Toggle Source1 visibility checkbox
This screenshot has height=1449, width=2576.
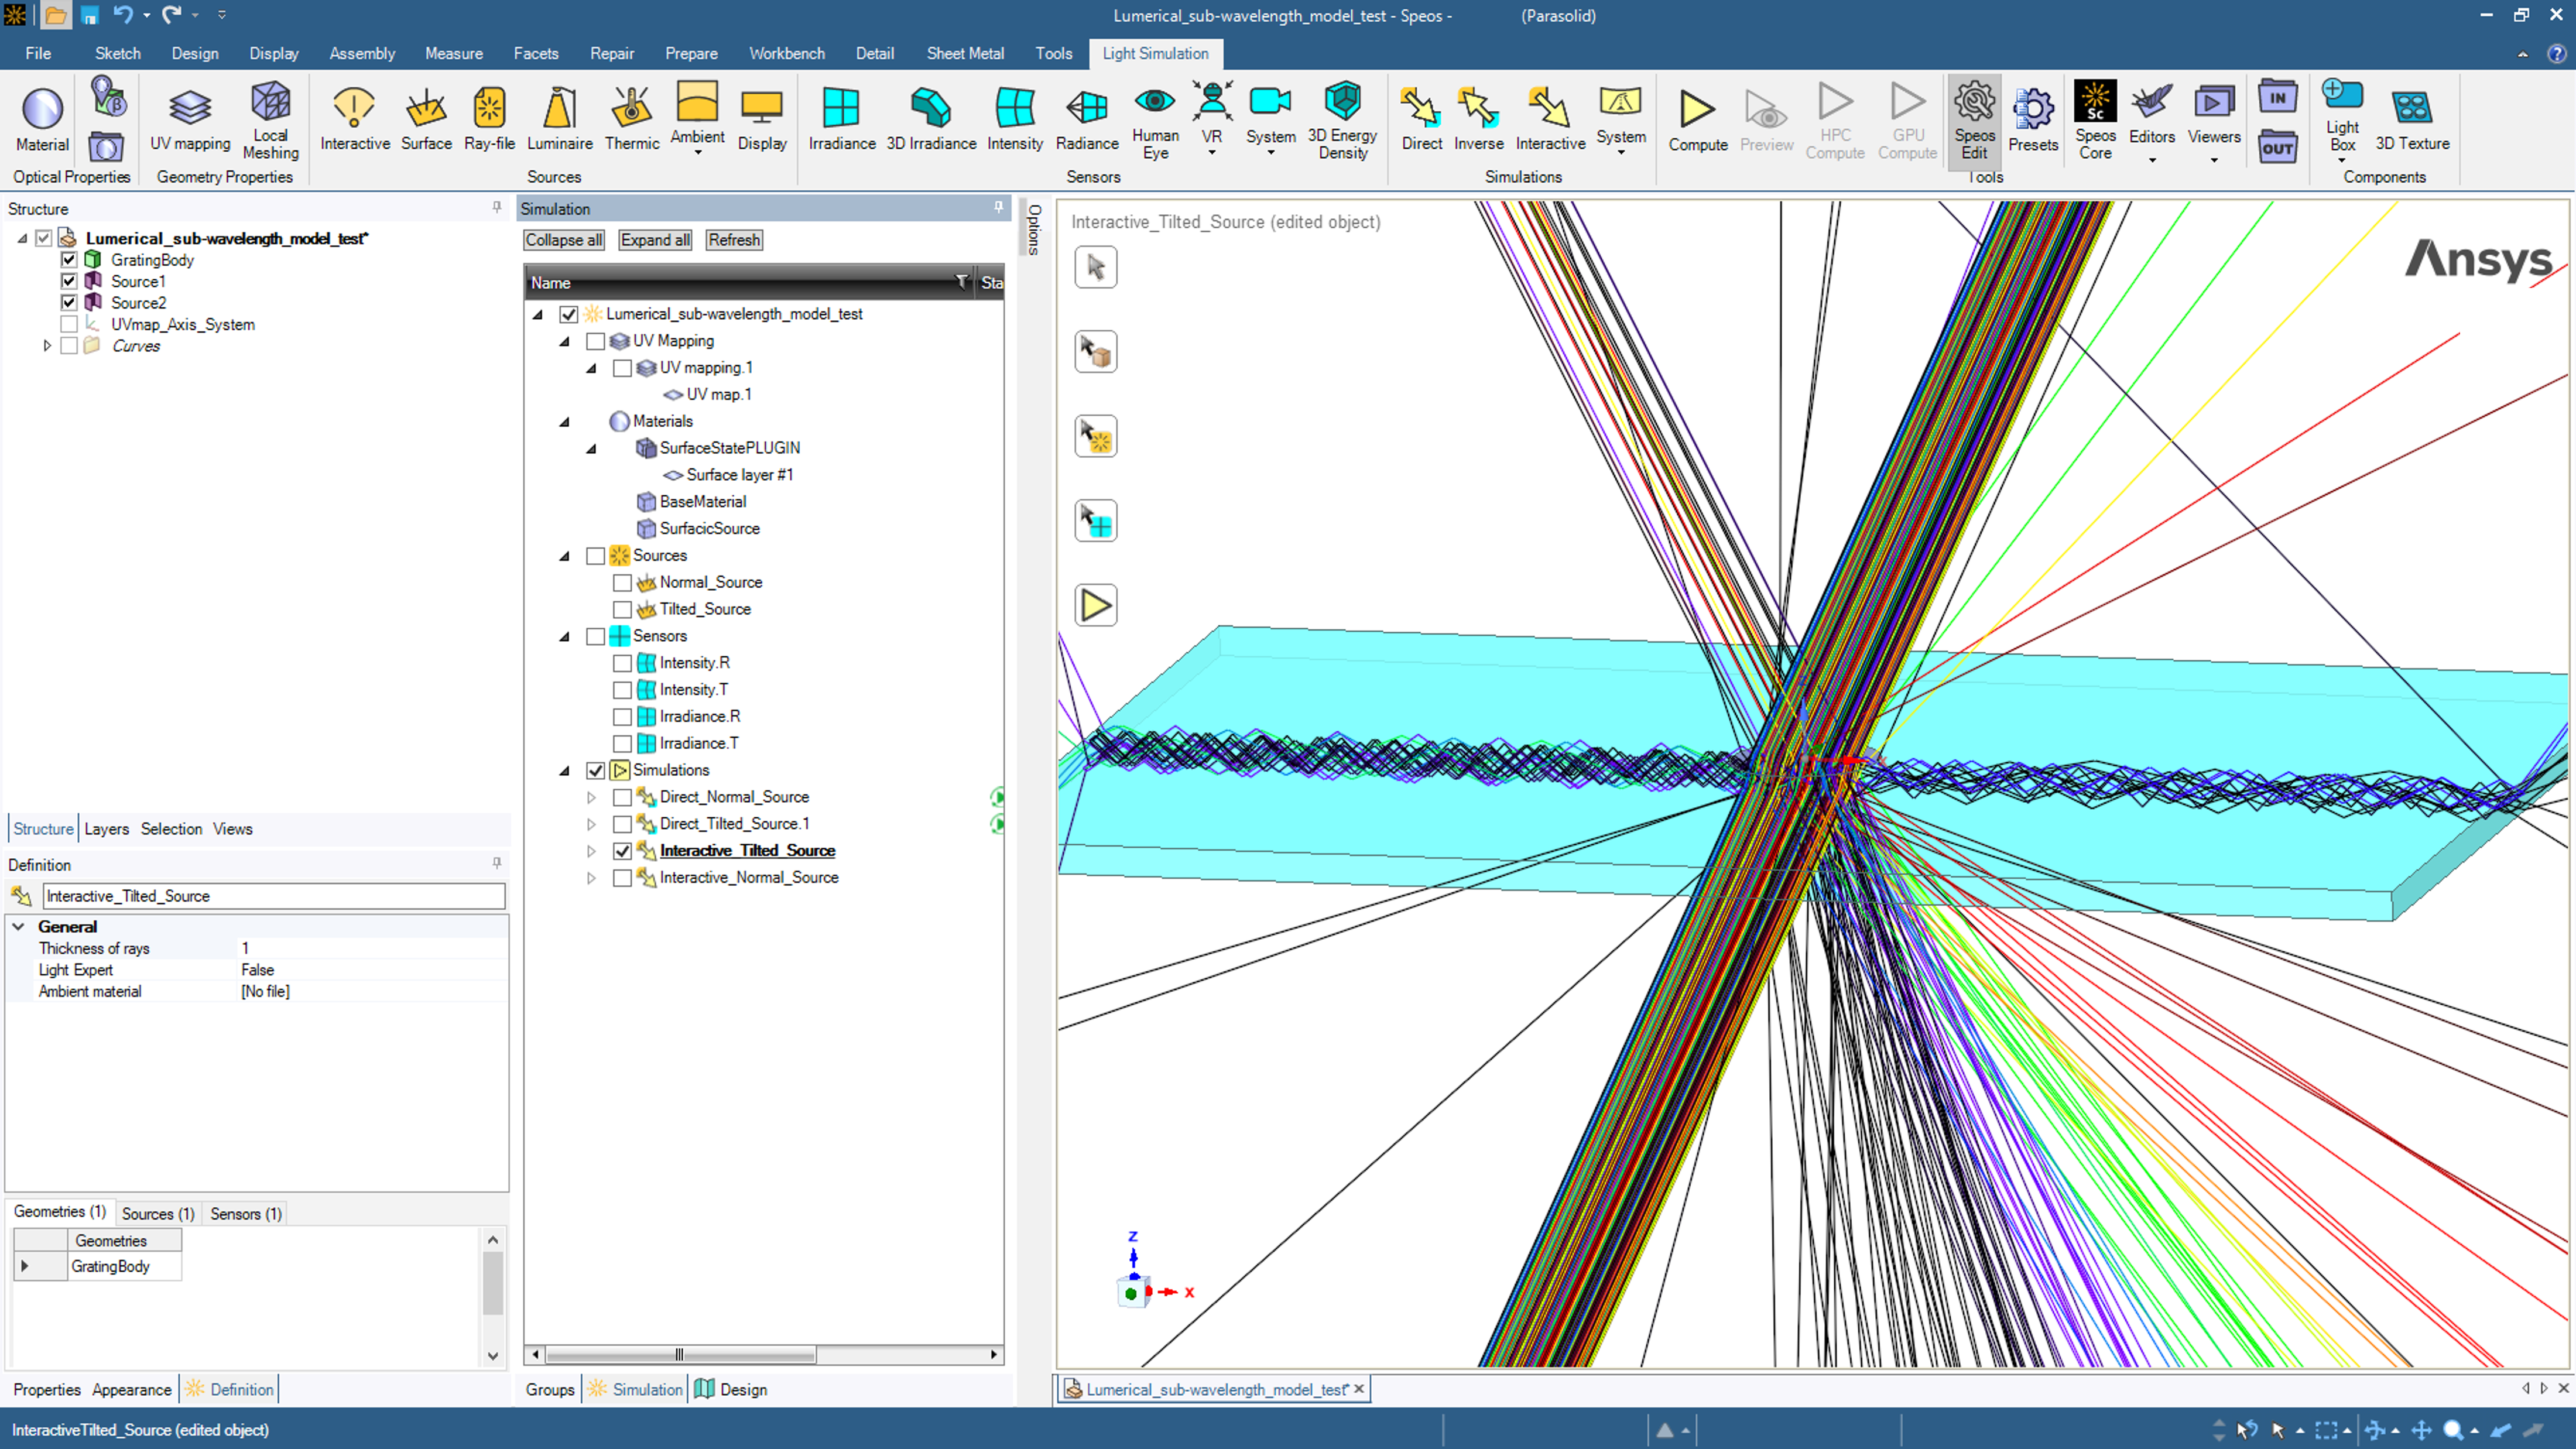tap(69, 281)
